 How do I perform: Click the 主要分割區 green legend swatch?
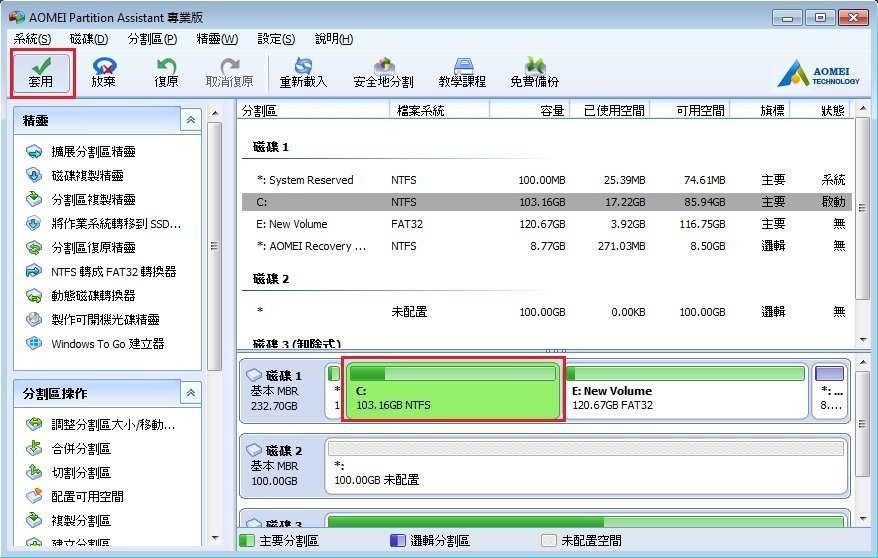click(247, 541)
